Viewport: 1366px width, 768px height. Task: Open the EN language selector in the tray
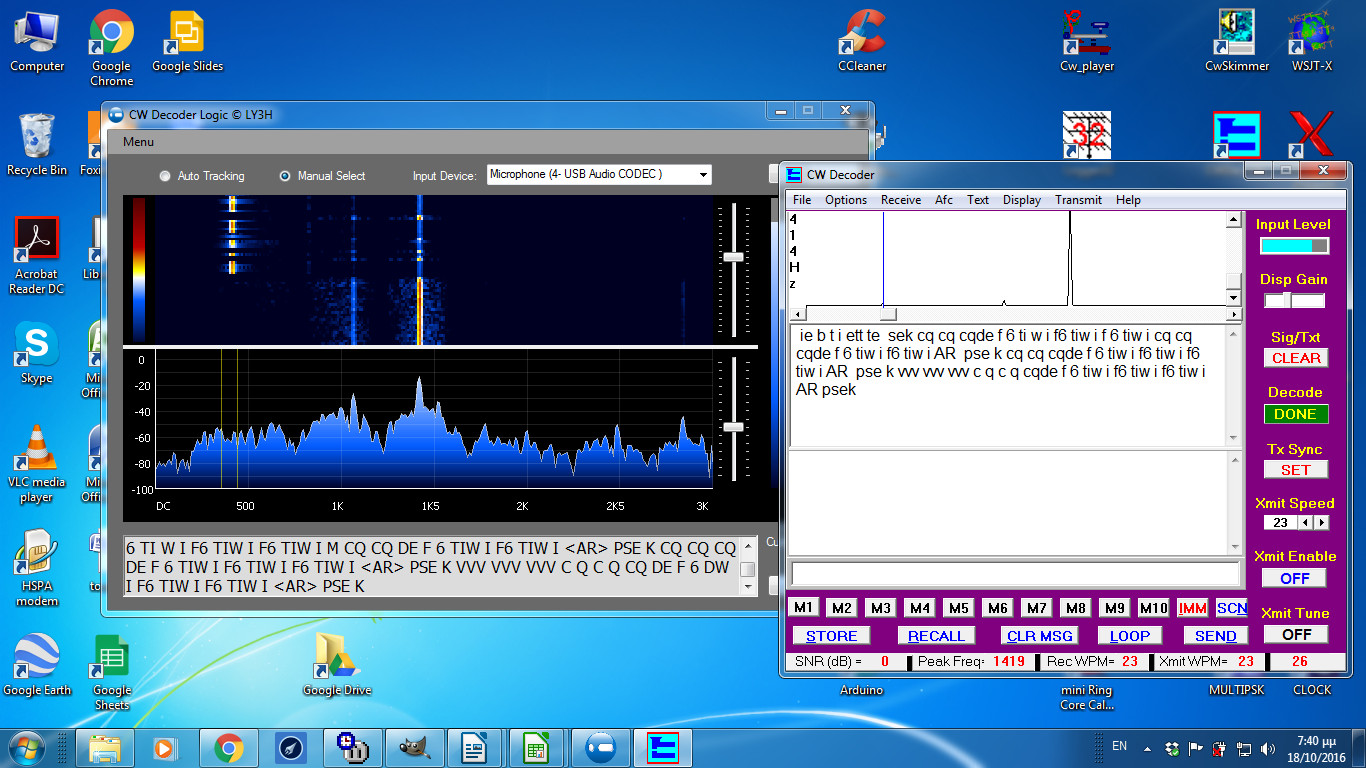pos(1119,746)
